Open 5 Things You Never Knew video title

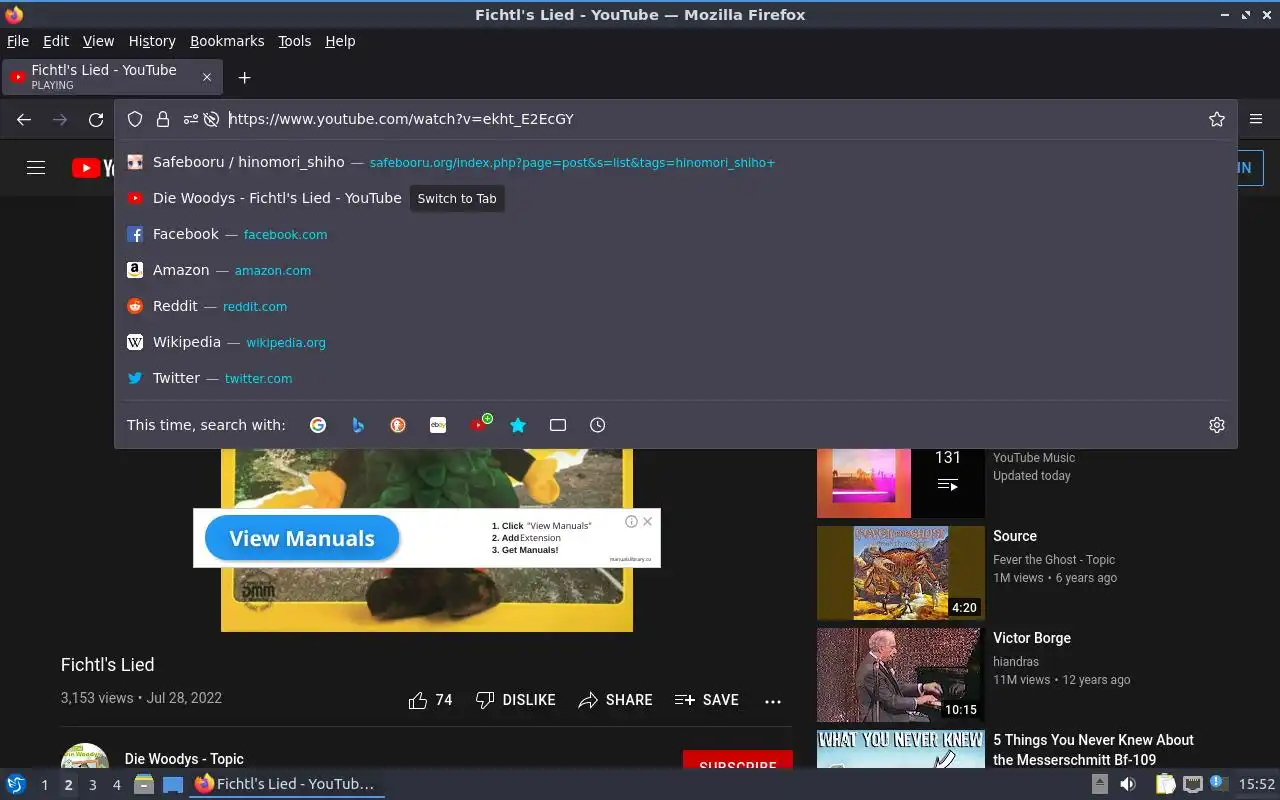pyautogui.click(x=1093, y=750)
